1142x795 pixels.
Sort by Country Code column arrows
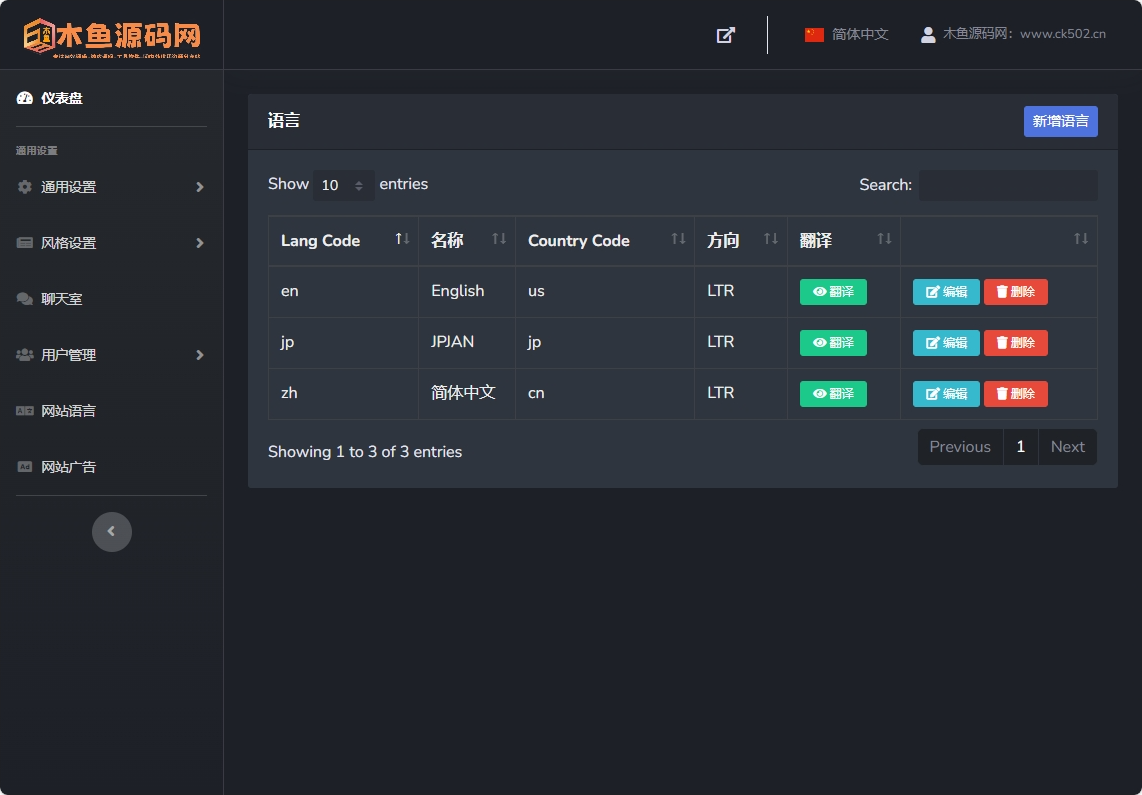[x=678, y=239]
